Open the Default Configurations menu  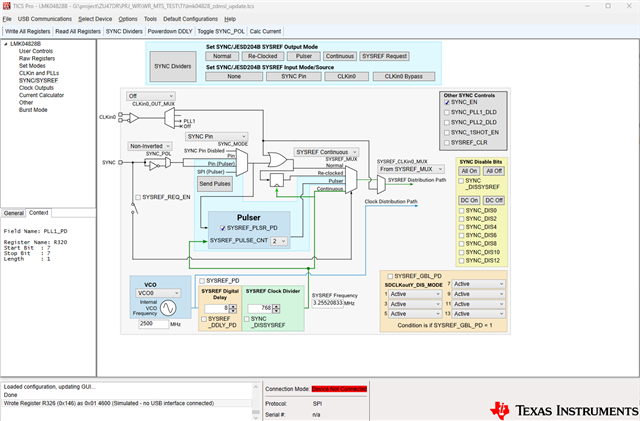[191, 19]
